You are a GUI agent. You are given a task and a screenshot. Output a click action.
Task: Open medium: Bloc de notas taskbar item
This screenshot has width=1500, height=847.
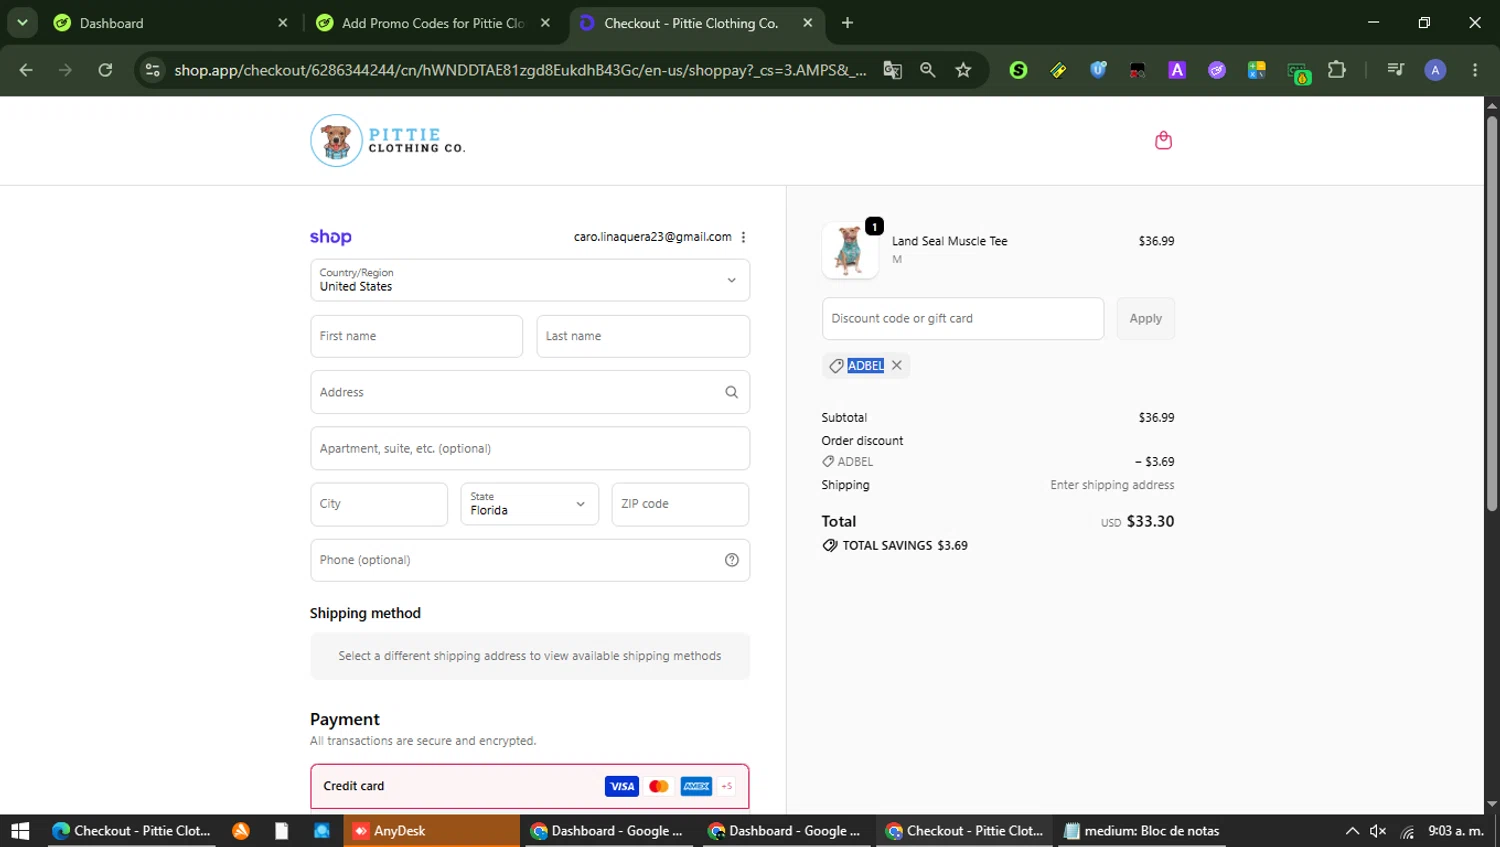1141,831
